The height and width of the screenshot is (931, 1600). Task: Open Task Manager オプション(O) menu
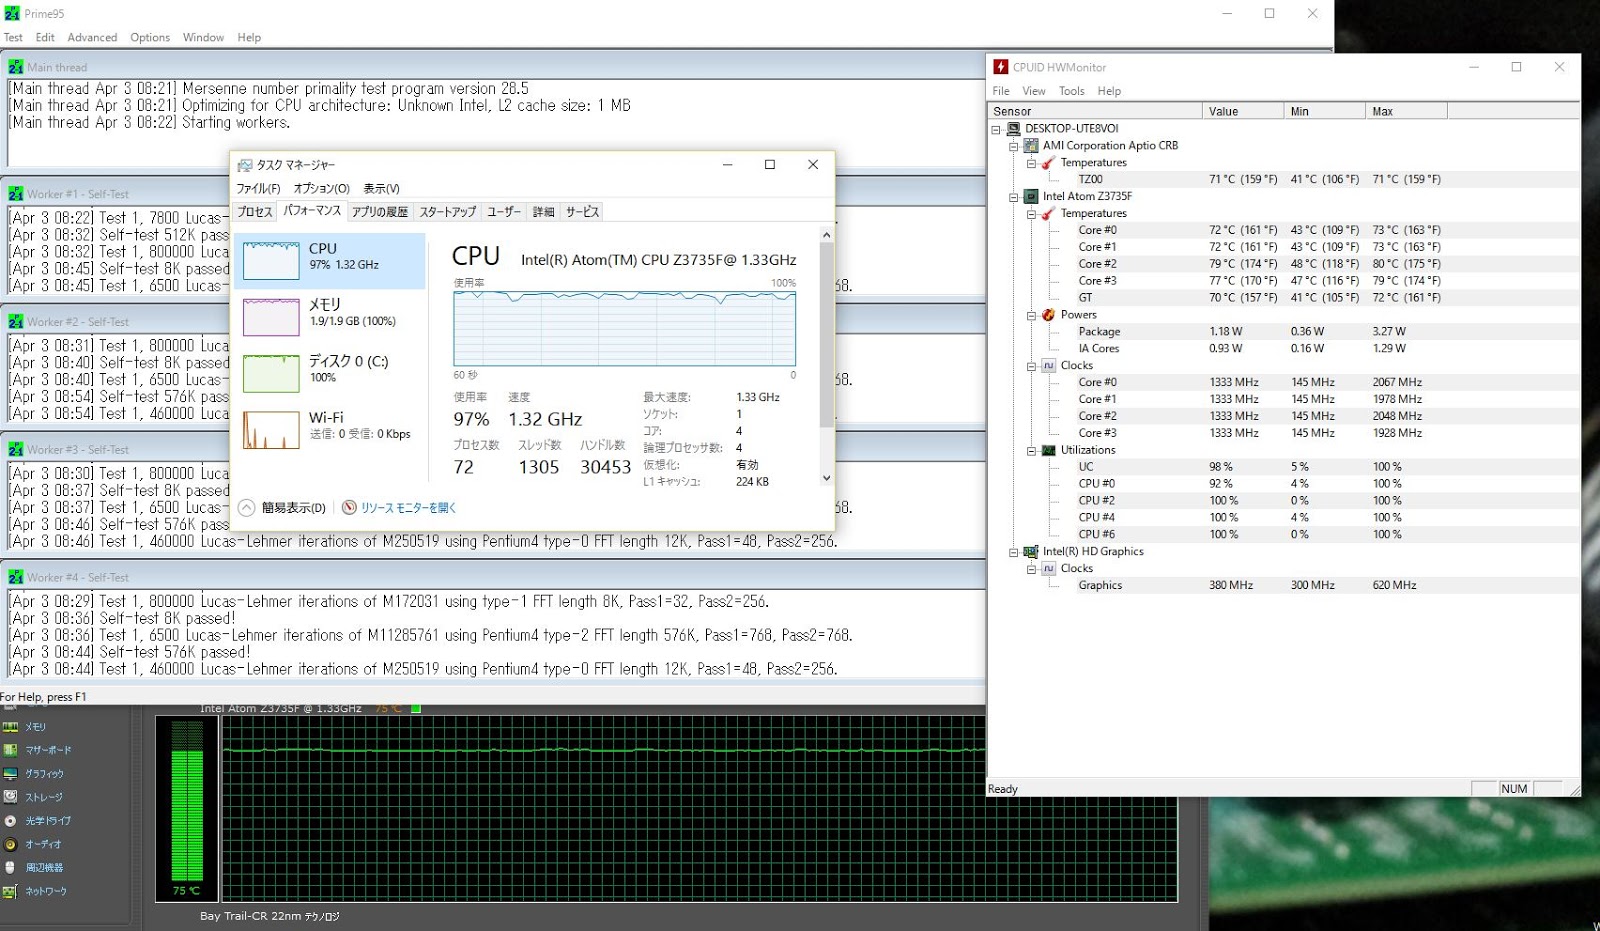point(321,189)
